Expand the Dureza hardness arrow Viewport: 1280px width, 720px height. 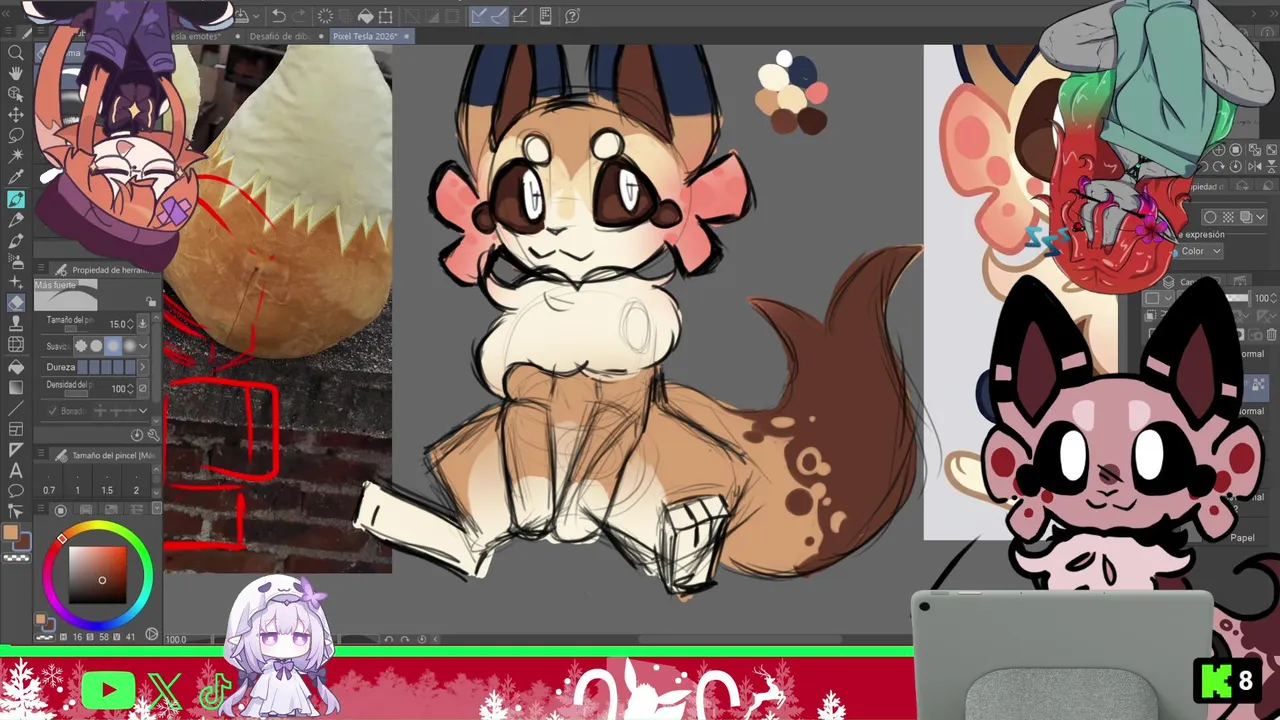coord(143,367)
